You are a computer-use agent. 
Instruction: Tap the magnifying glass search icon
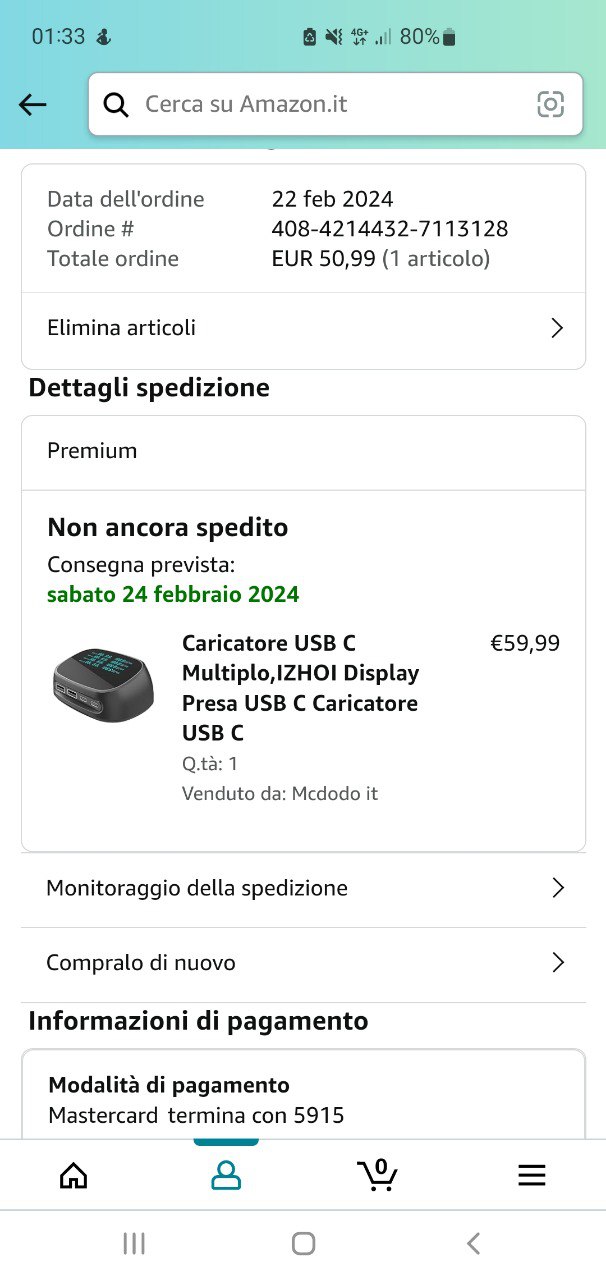pos(116,104)
